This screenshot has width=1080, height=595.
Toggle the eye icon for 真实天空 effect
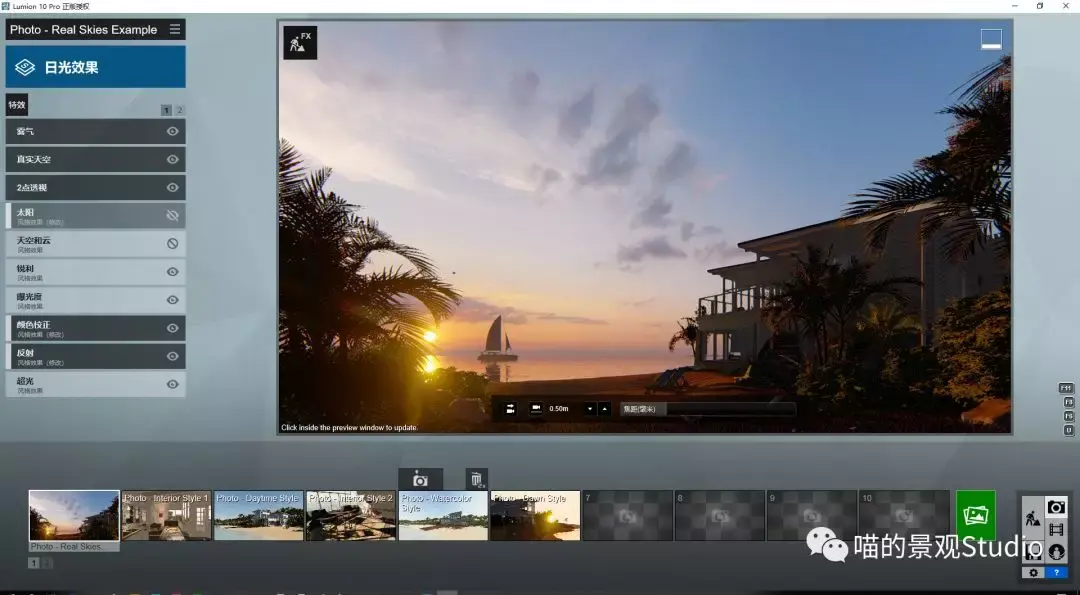pyautogui.click(x=172, y=159)
